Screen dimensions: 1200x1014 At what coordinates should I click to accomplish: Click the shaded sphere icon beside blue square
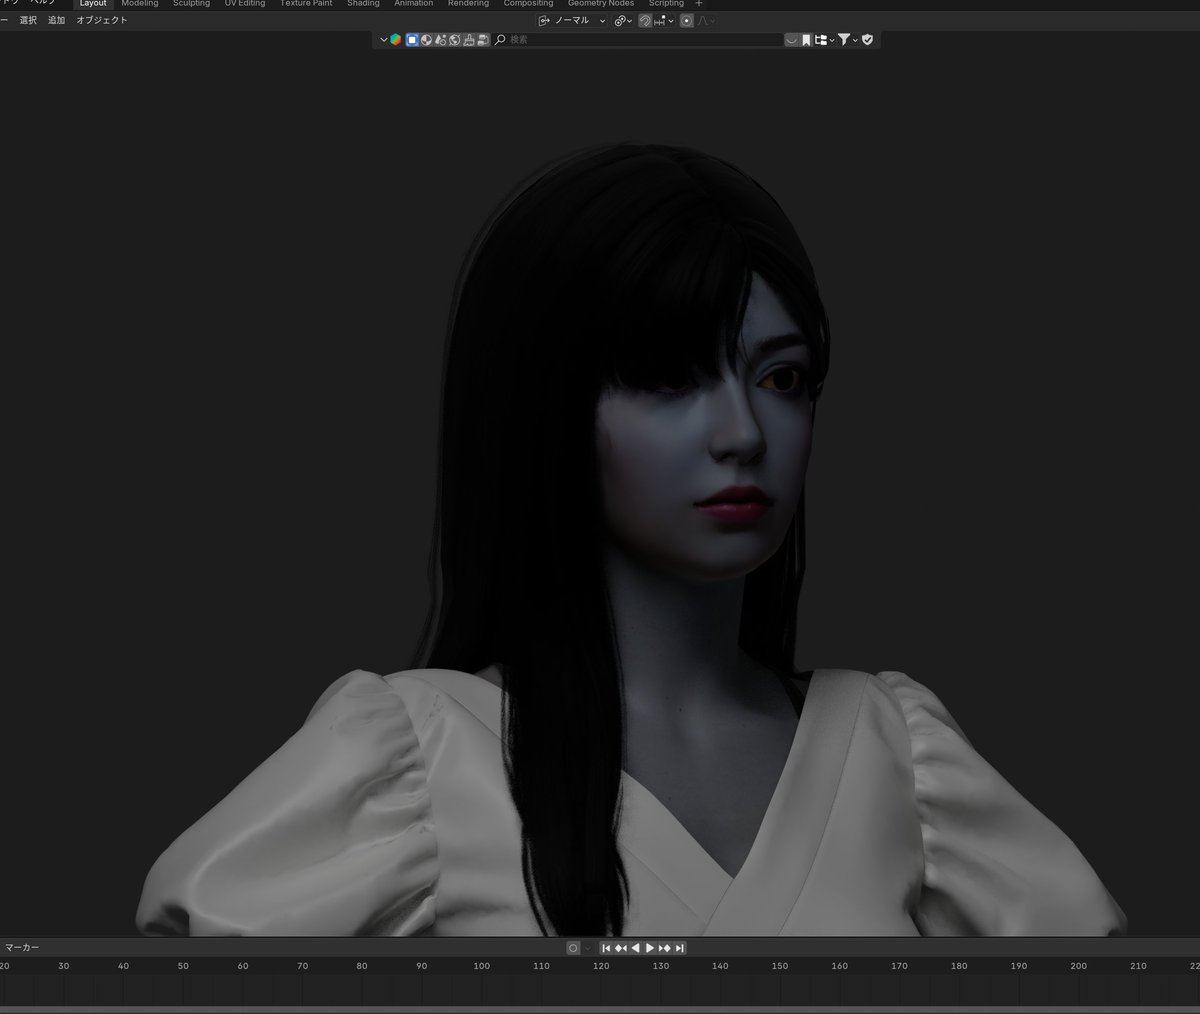426,40
